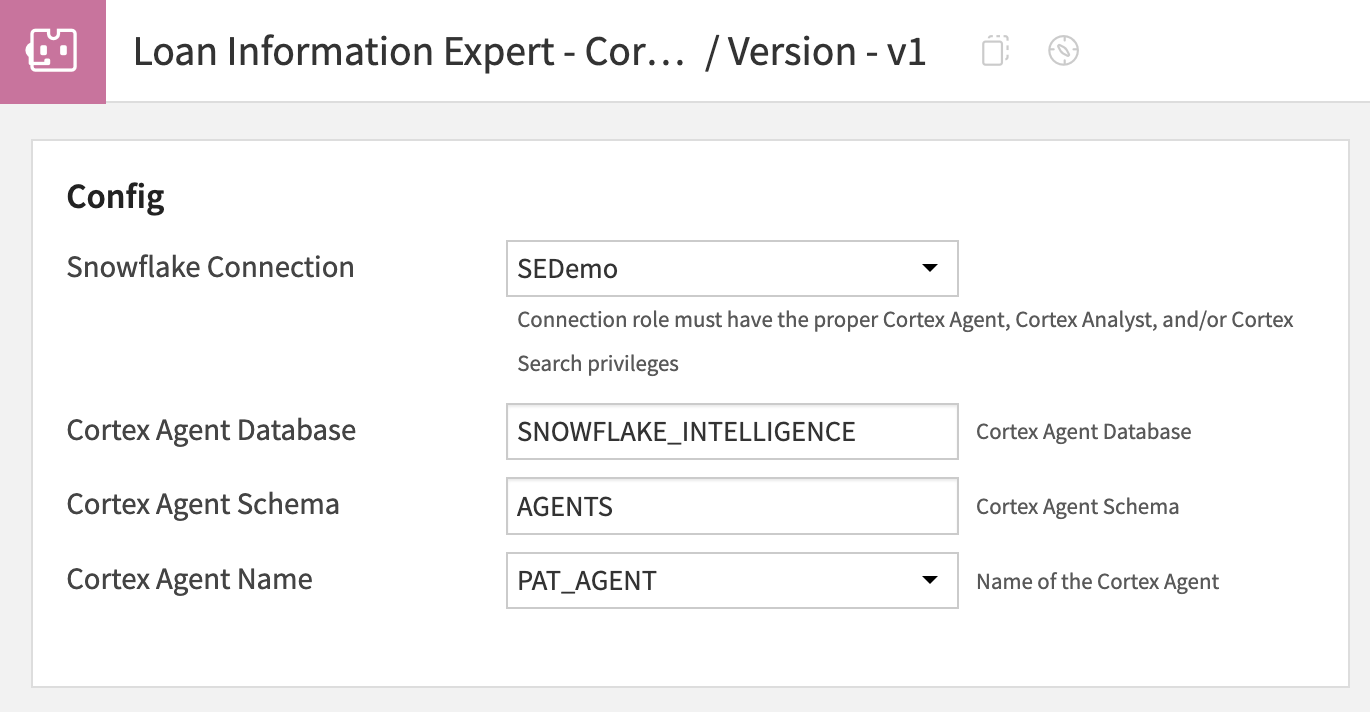Click the Config section heading
This screenshot has width=1370, height=712.
115,196
